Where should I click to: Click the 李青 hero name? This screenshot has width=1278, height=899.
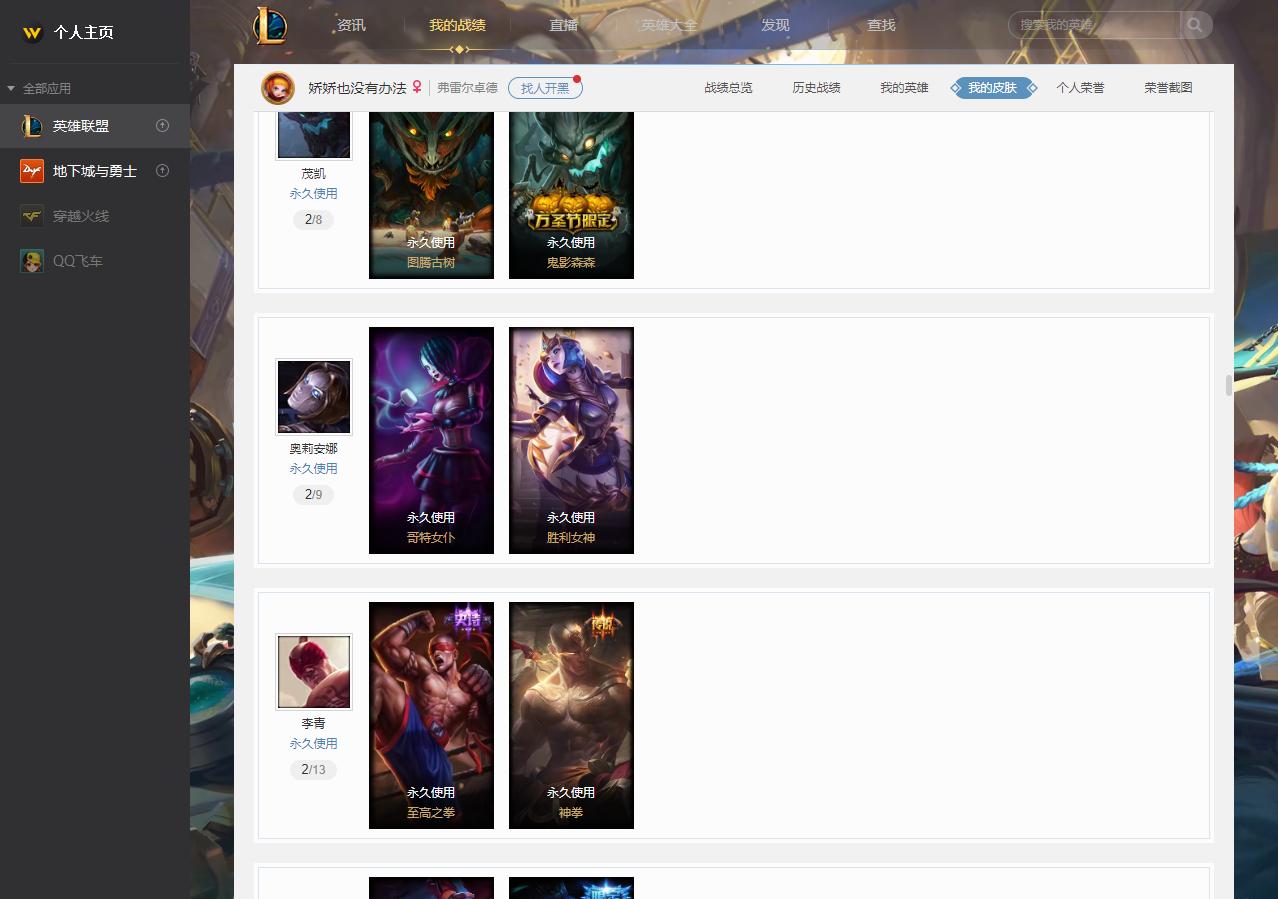click(x=314, y=724)
